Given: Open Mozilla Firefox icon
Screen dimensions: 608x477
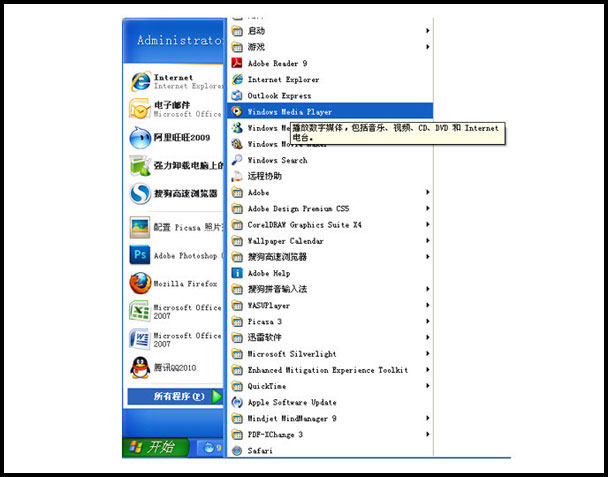Looking at the screenshot, I should coord(140,283).
